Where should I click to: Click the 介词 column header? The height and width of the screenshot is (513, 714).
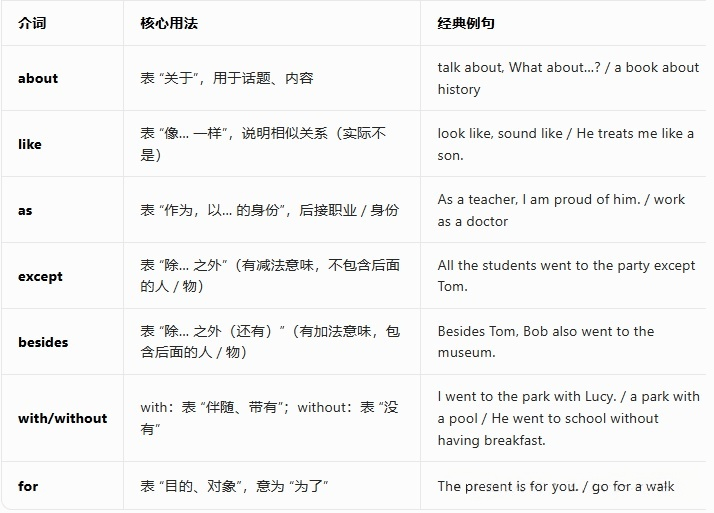click(32, 23)
